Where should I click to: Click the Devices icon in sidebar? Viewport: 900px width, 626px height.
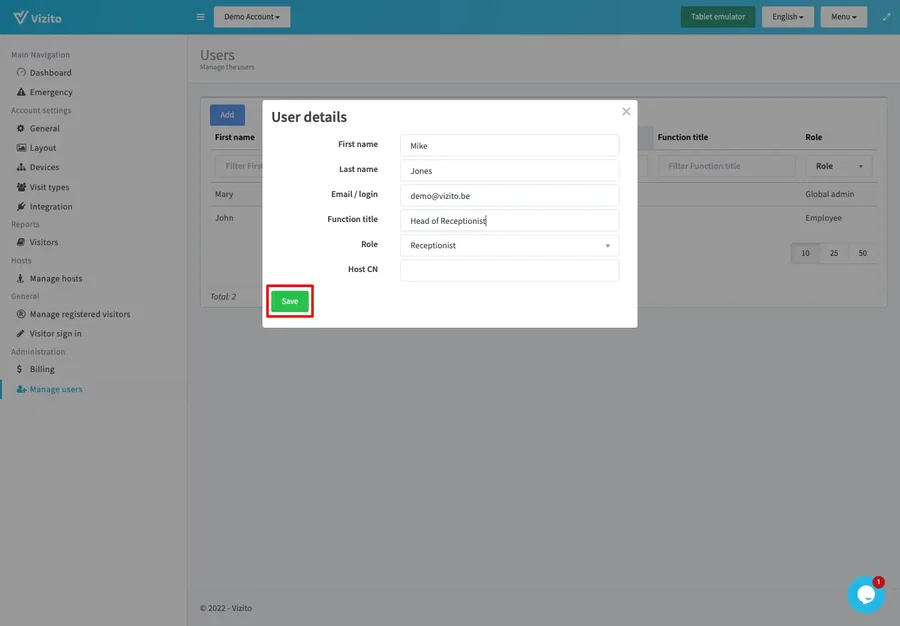point(21,168)
